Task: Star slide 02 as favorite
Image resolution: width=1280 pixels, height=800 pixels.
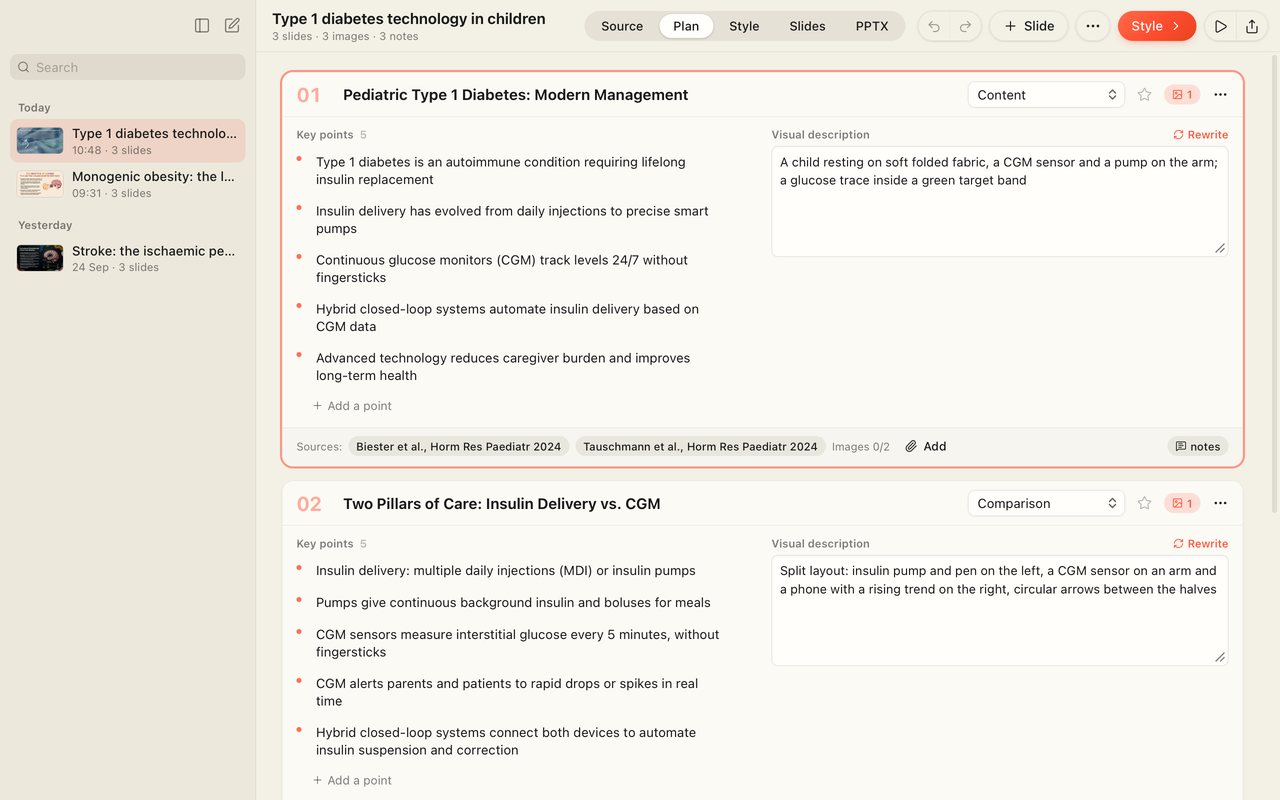Action: click(1145, 504)
